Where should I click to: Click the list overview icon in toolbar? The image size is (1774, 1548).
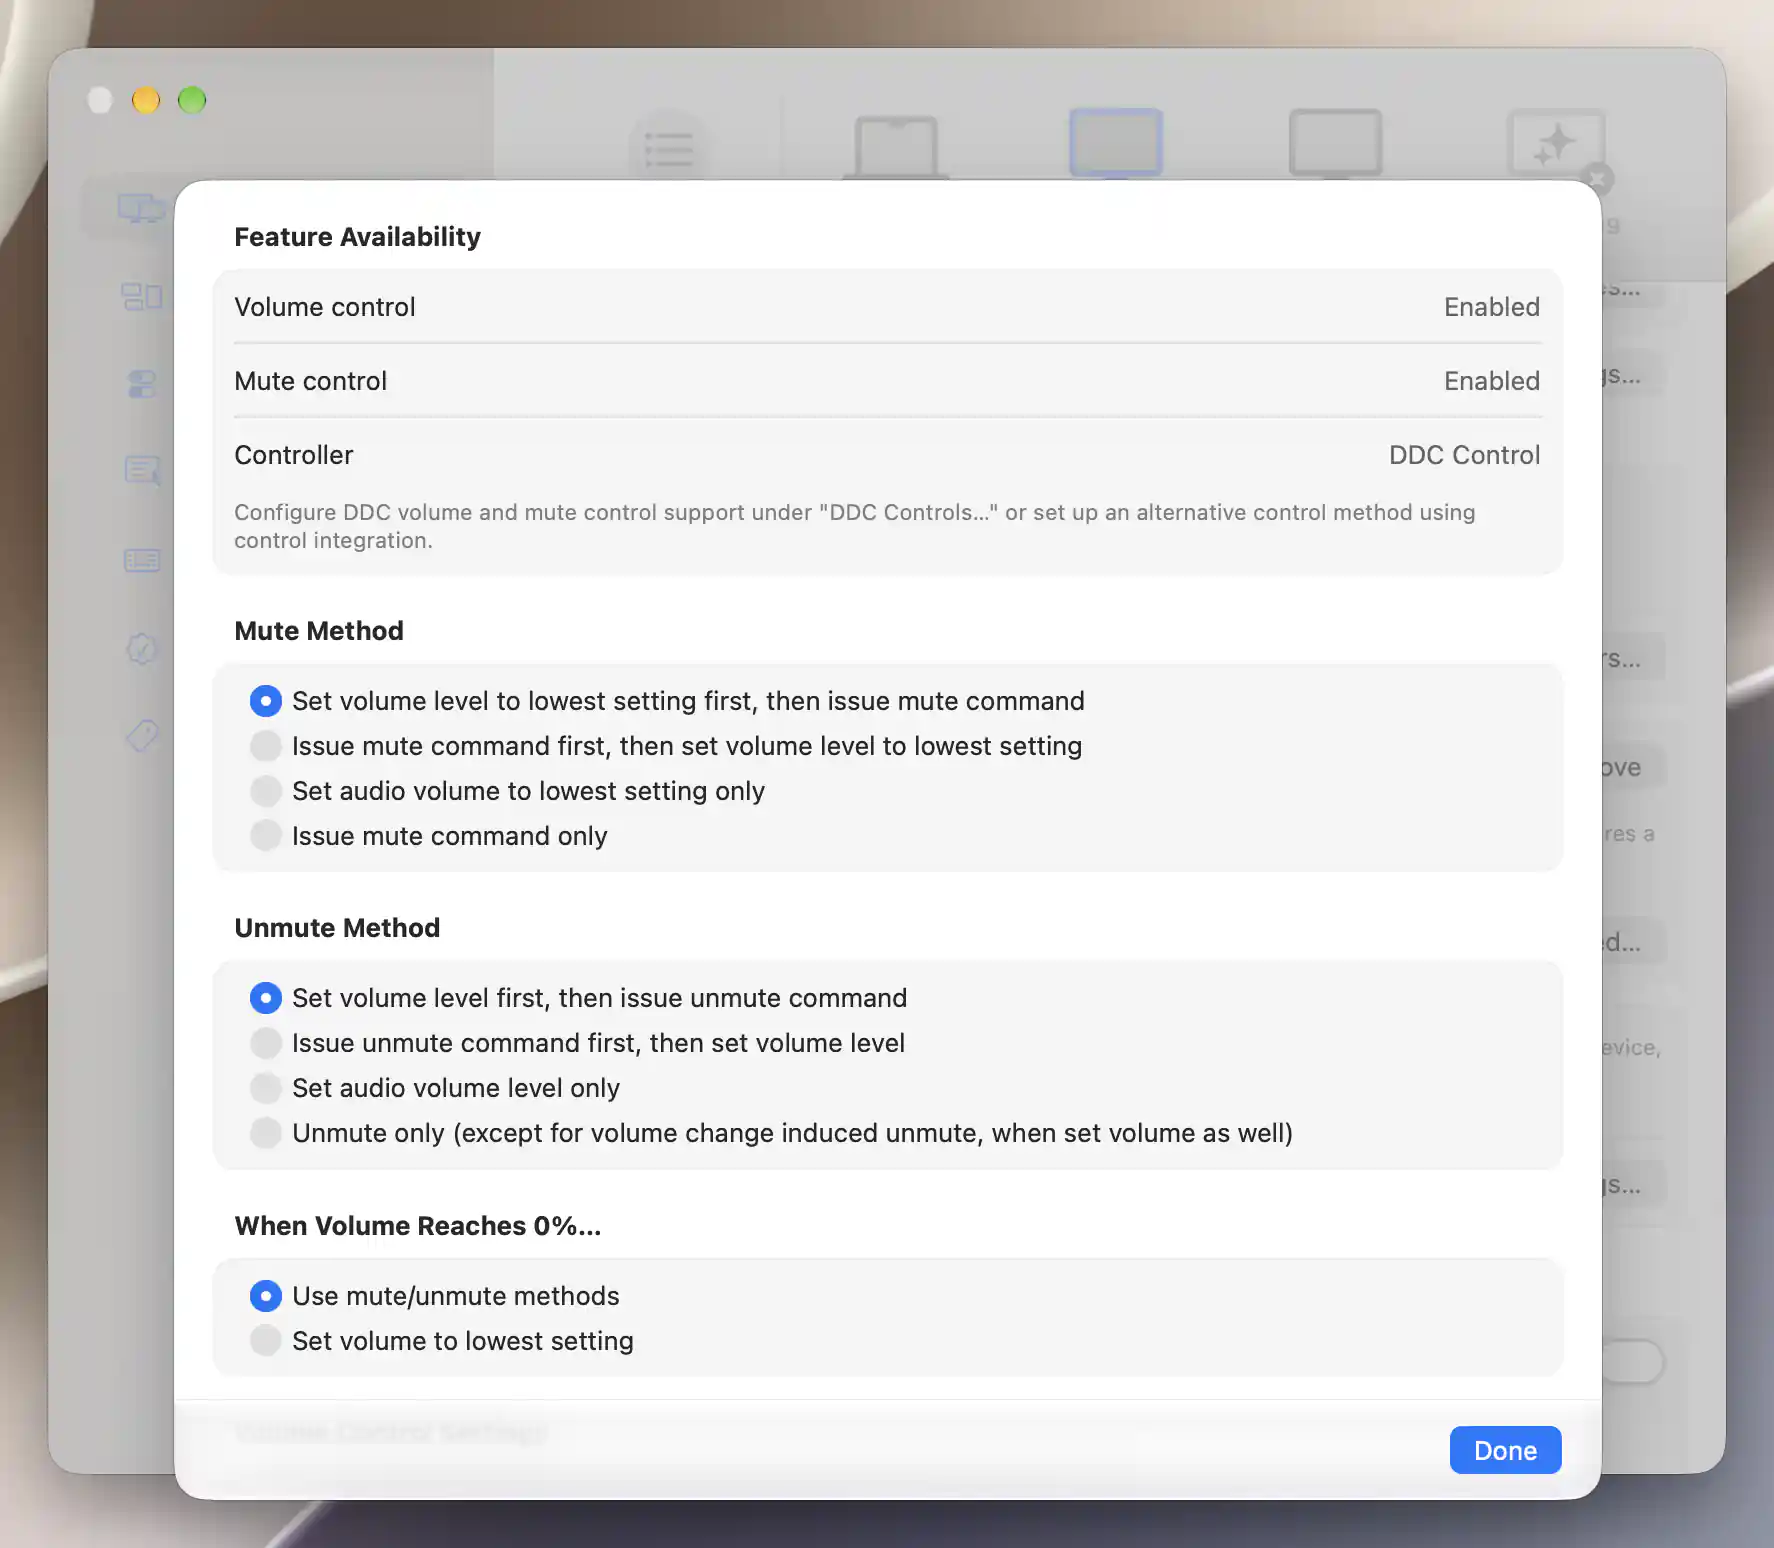668,148
